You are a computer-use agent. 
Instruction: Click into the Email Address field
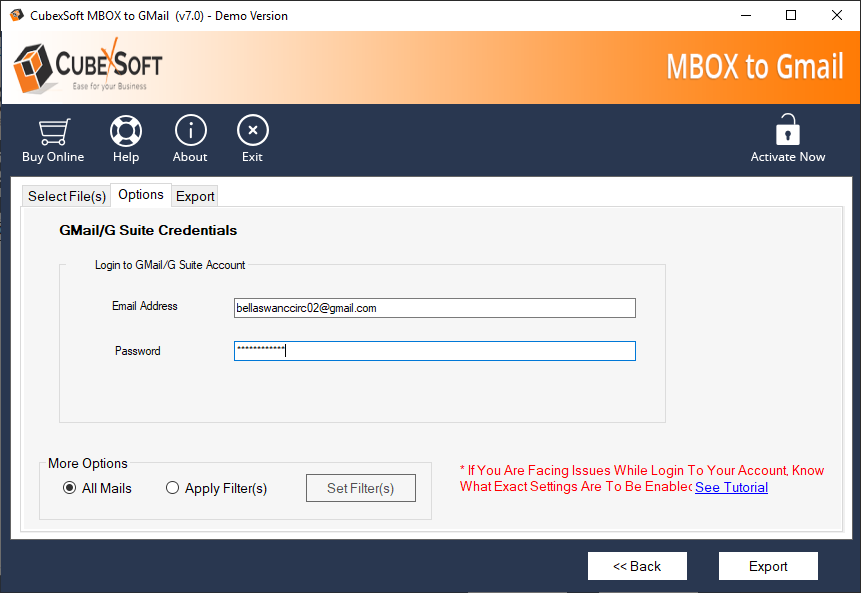434,308
